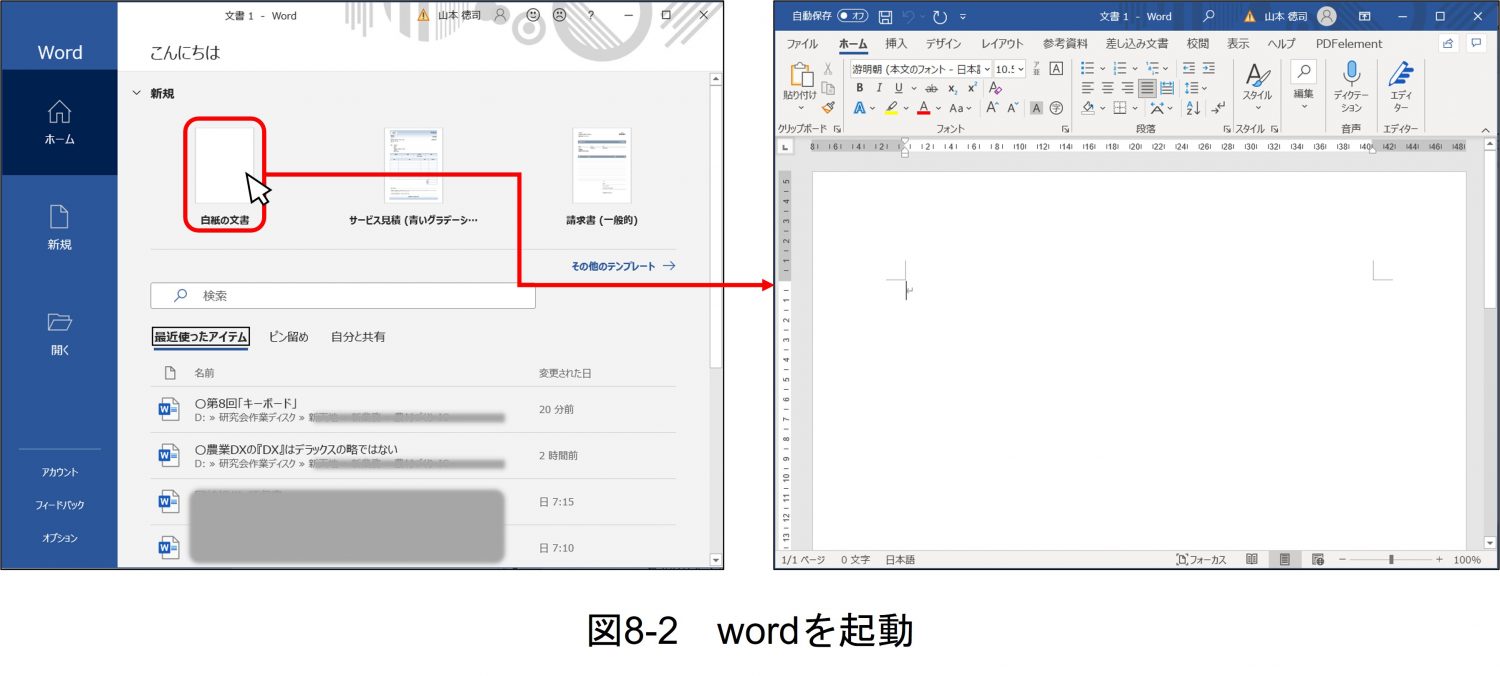
Task: Open 開く in the Word start sidebar
Action: pyautogui.click(x=60, y=335)
